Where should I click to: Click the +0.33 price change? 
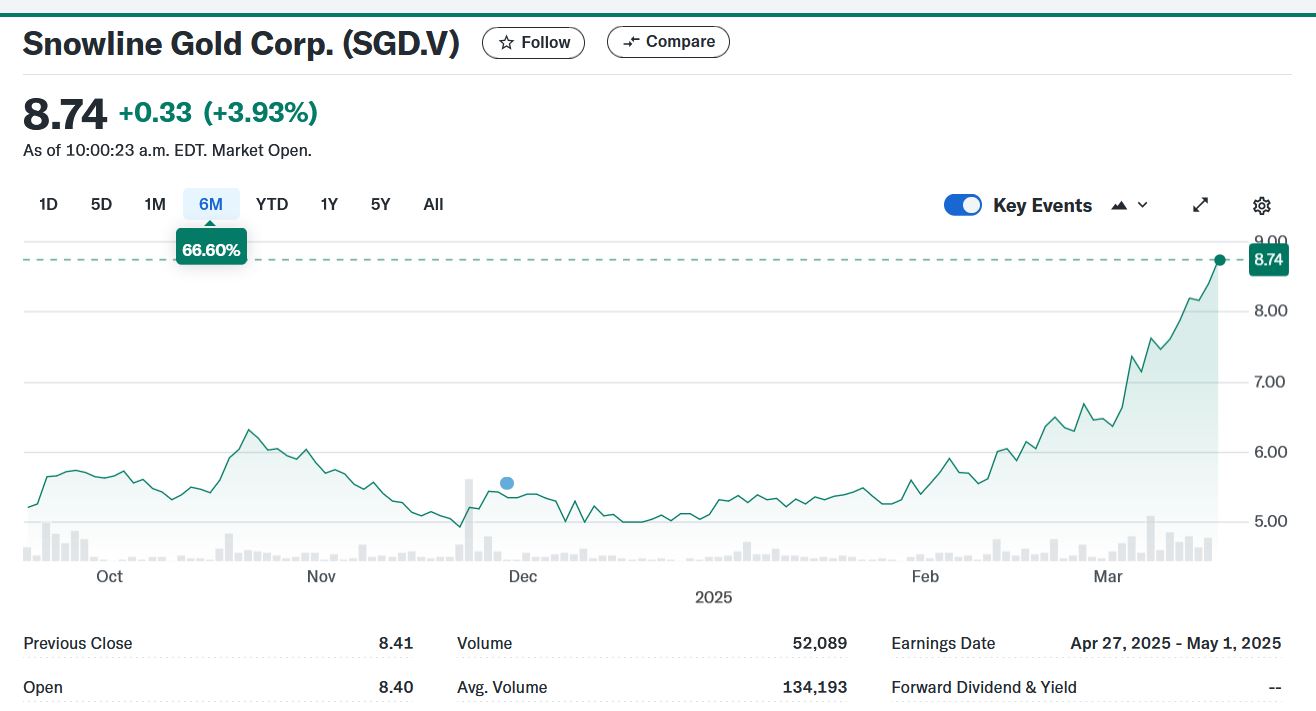click(155, 113)
